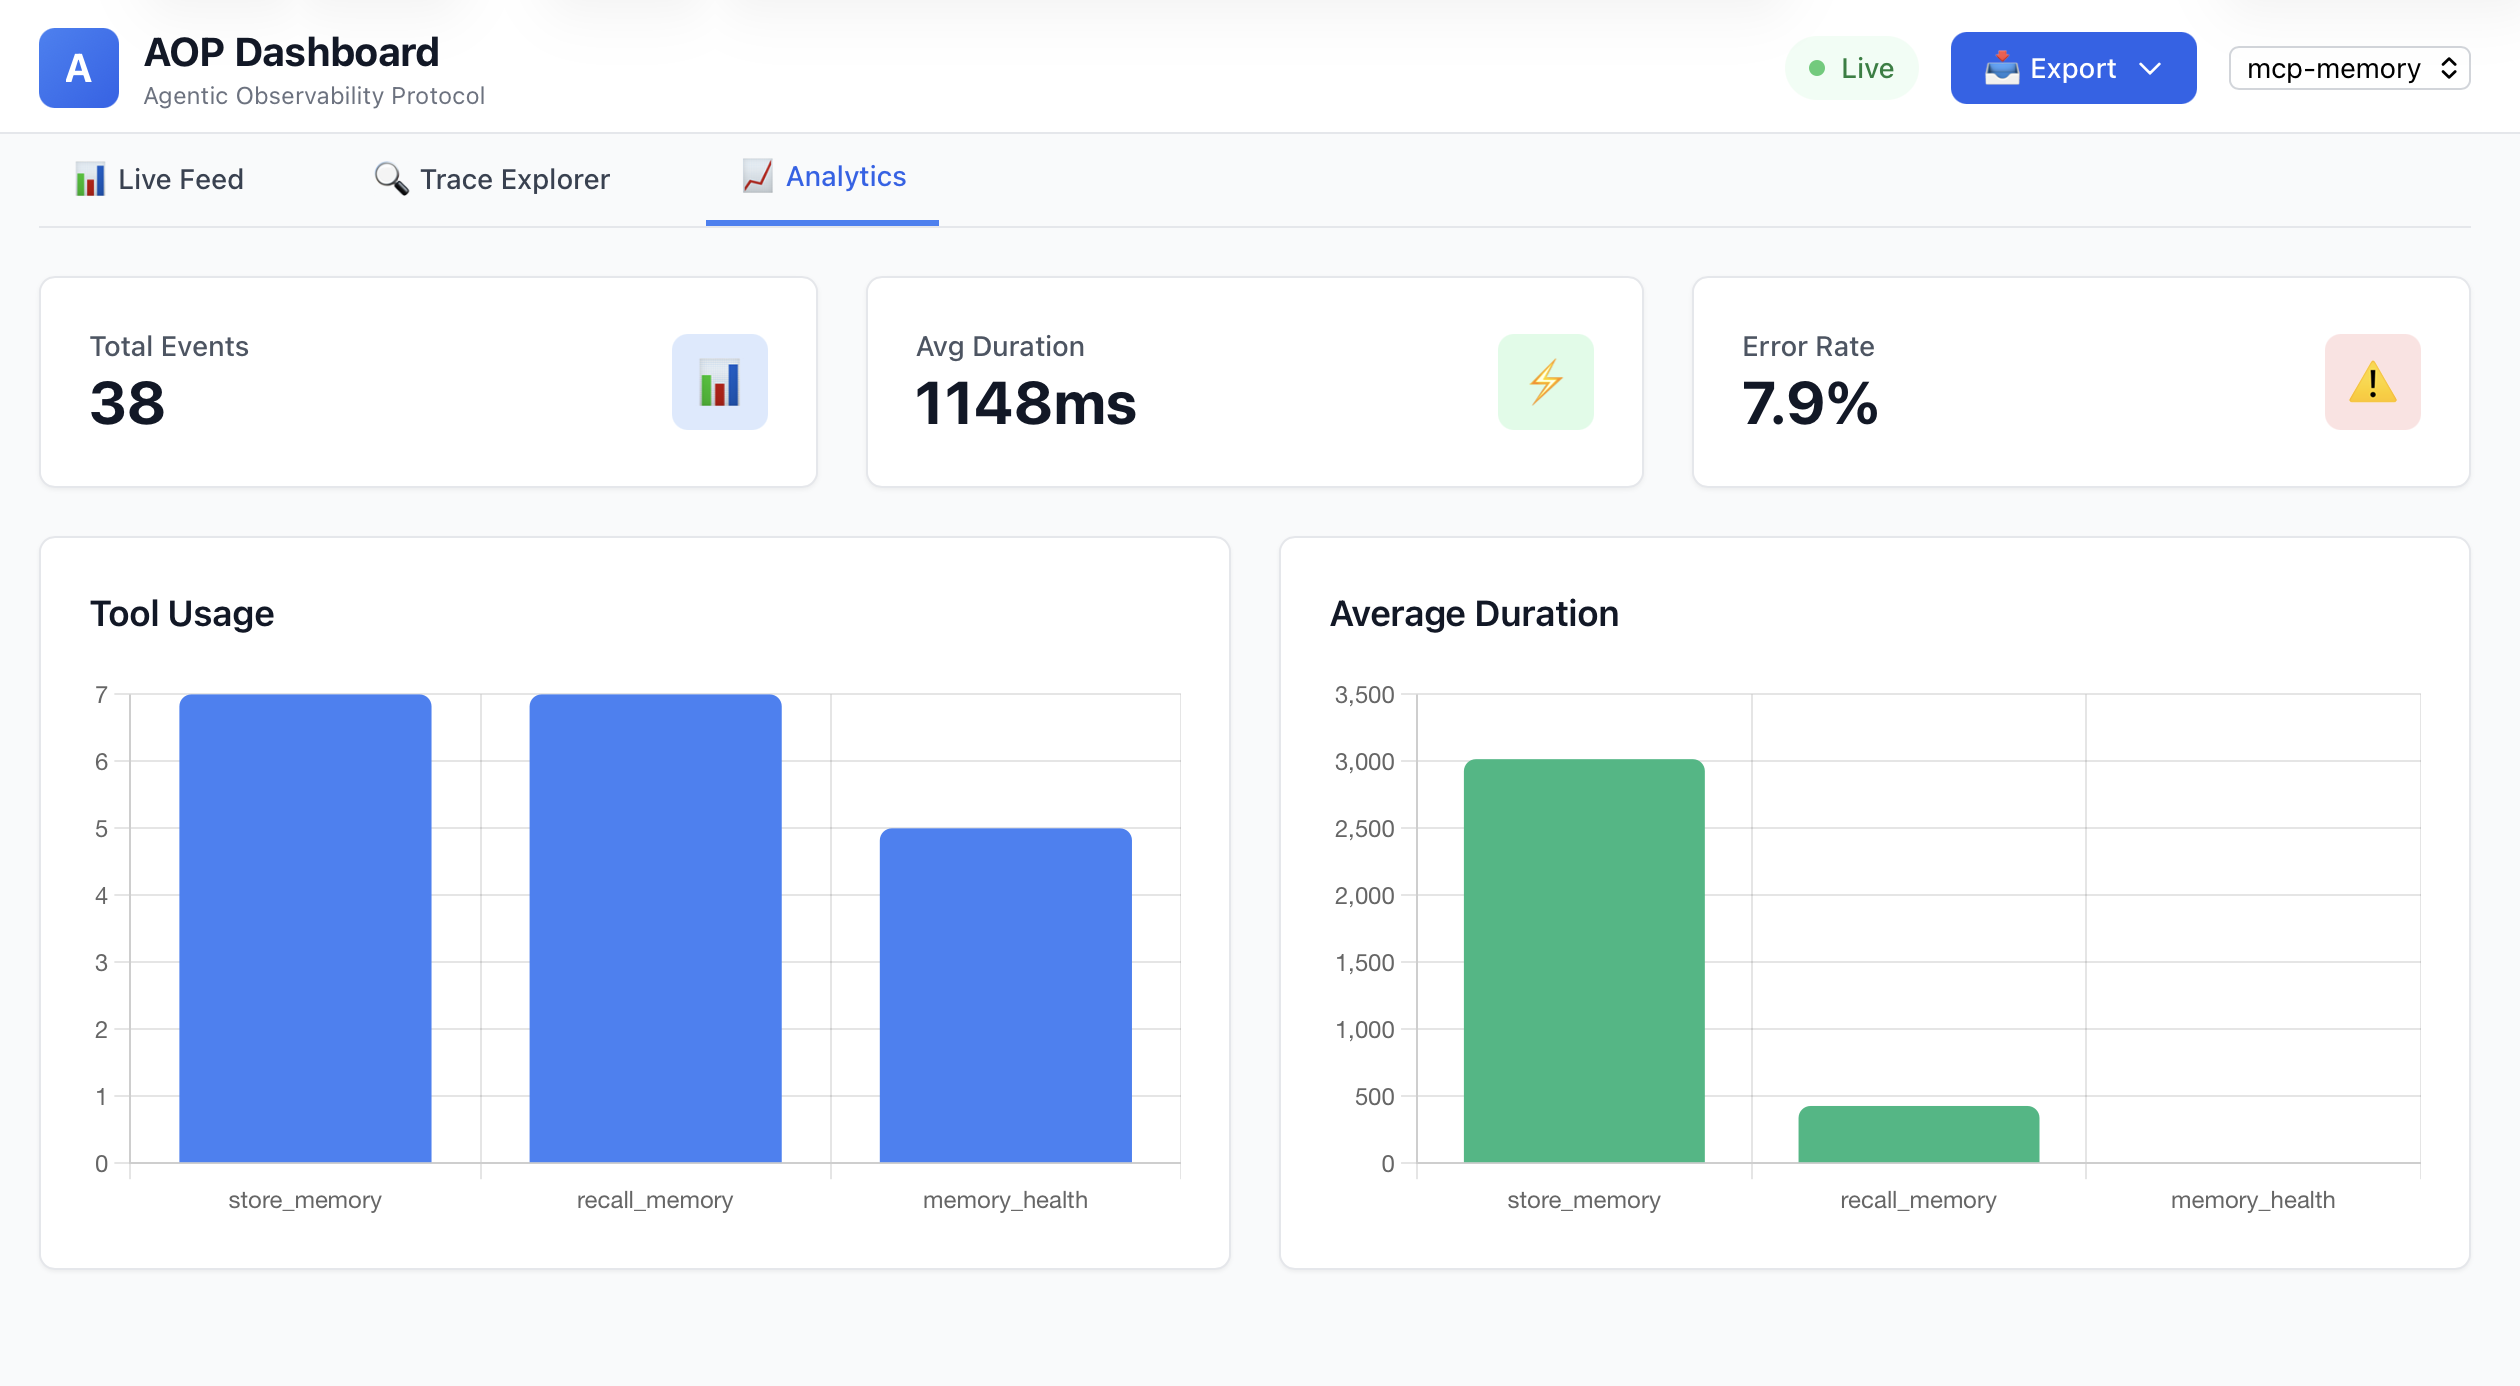The height and width of the screenshot is (1386, 2520).
Task: Click the bar chart icon on Total Events card
Action: coord(719,382)
